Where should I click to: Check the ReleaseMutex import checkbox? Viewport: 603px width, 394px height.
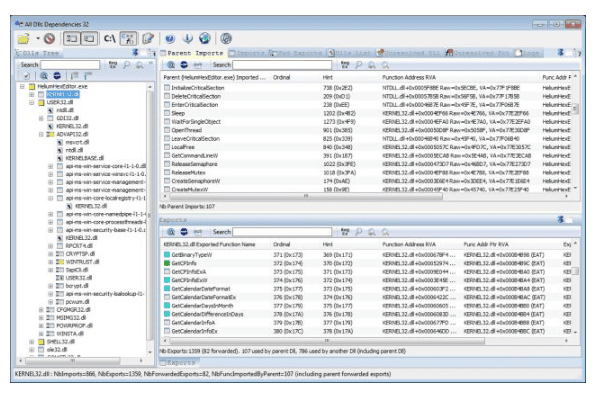pyautogui.click(x=167, y=172)
